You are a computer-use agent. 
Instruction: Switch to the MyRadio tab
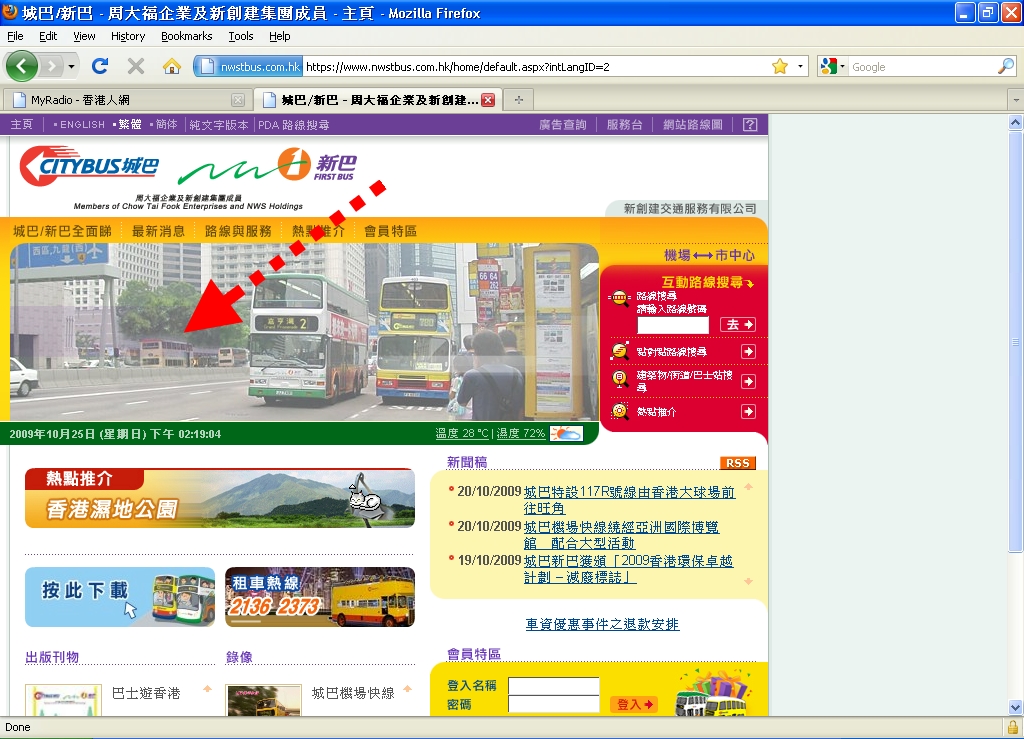[127, 100]
